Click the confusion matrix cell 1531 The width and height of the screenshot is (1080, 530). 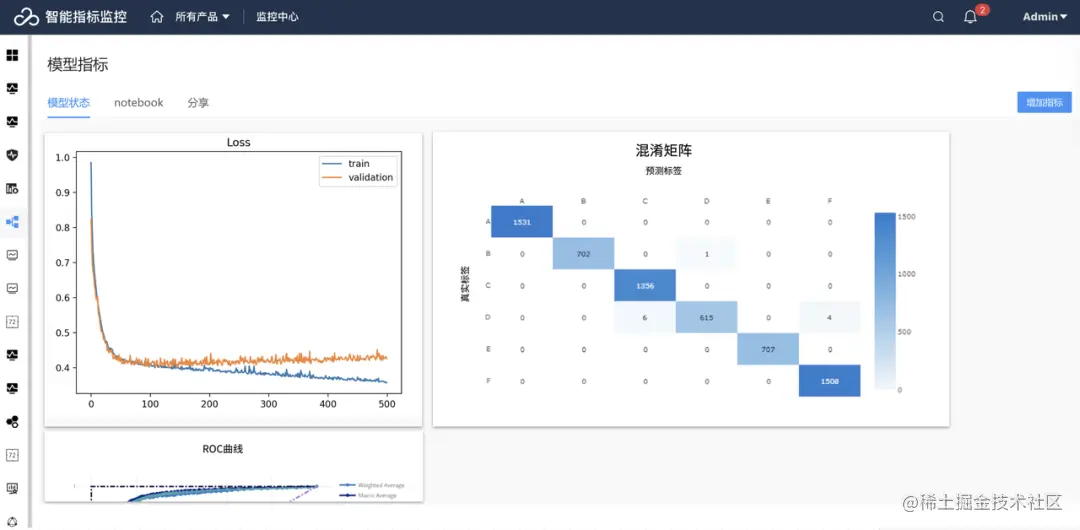(x=521, y=222)
